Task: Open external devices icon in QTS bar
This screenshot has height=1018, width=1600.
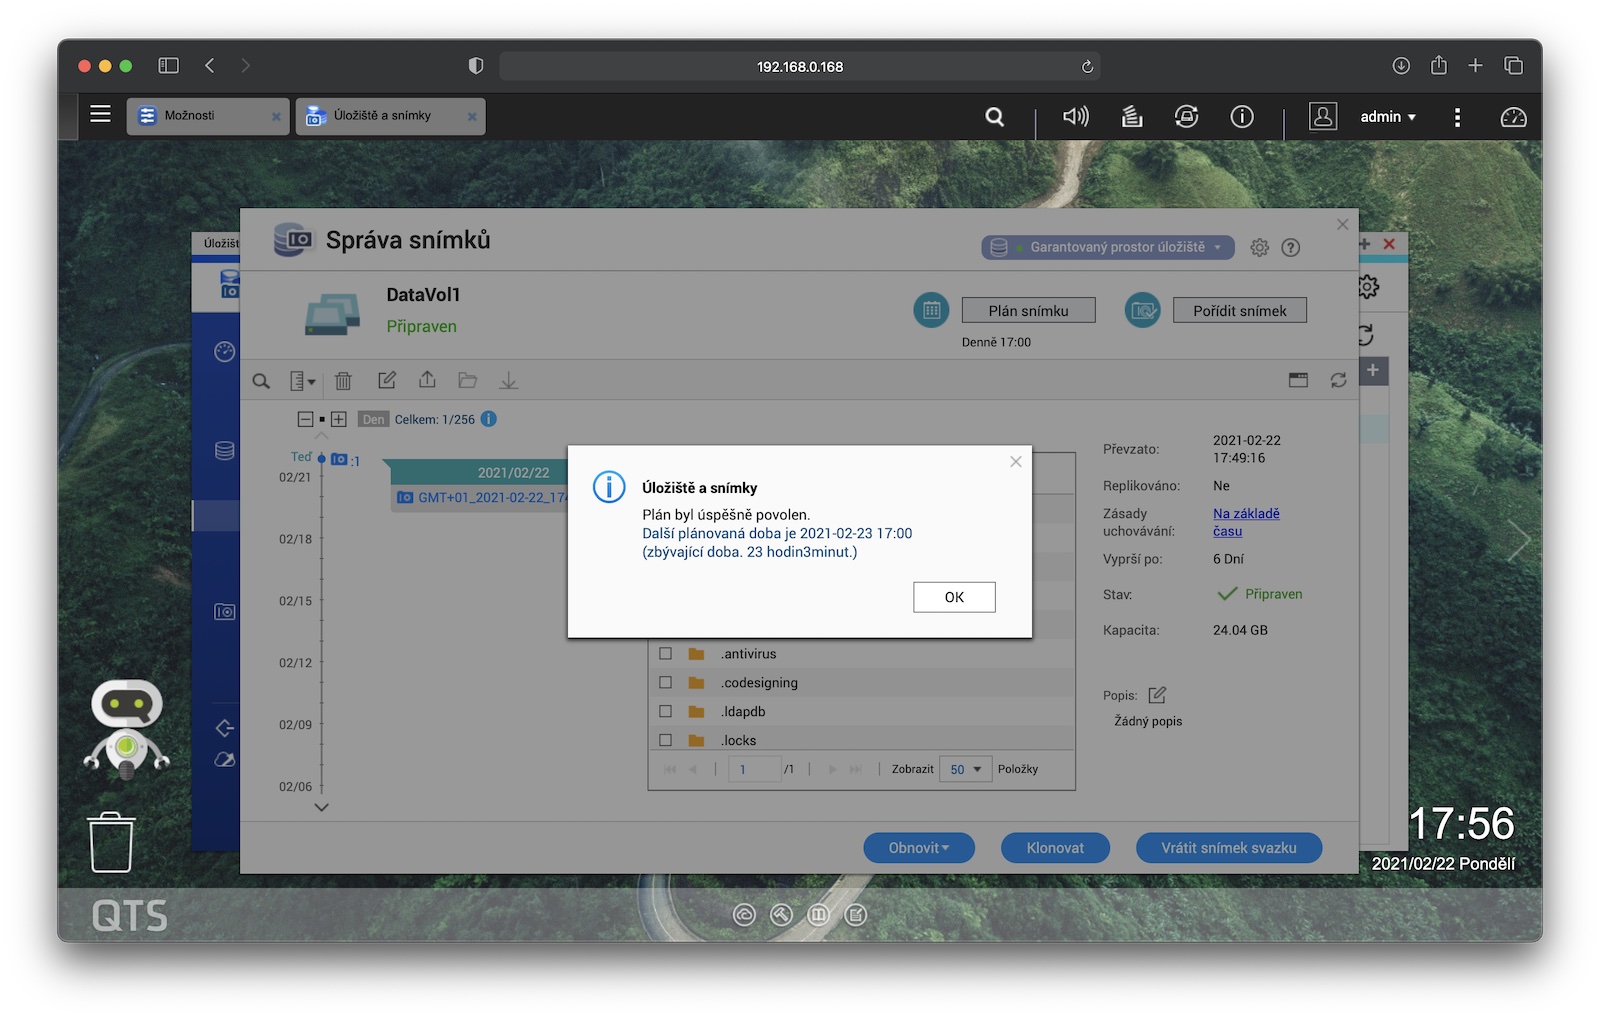Action: click(1187, 117)
